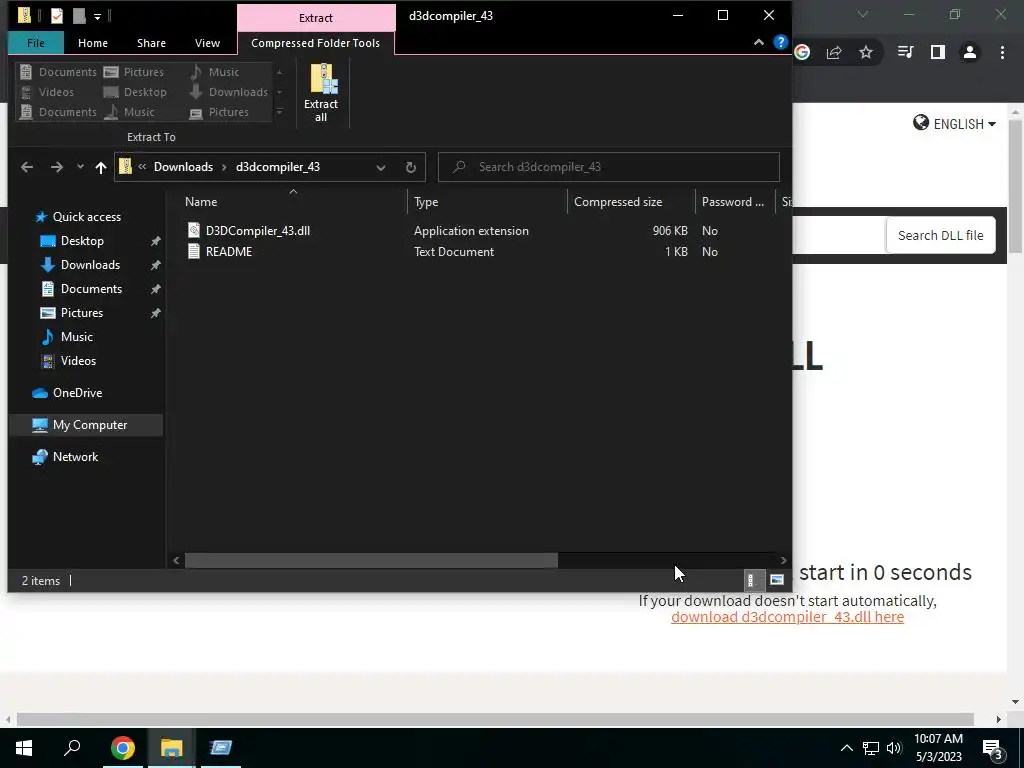Unpin Downloads using its pin icon

155,265
